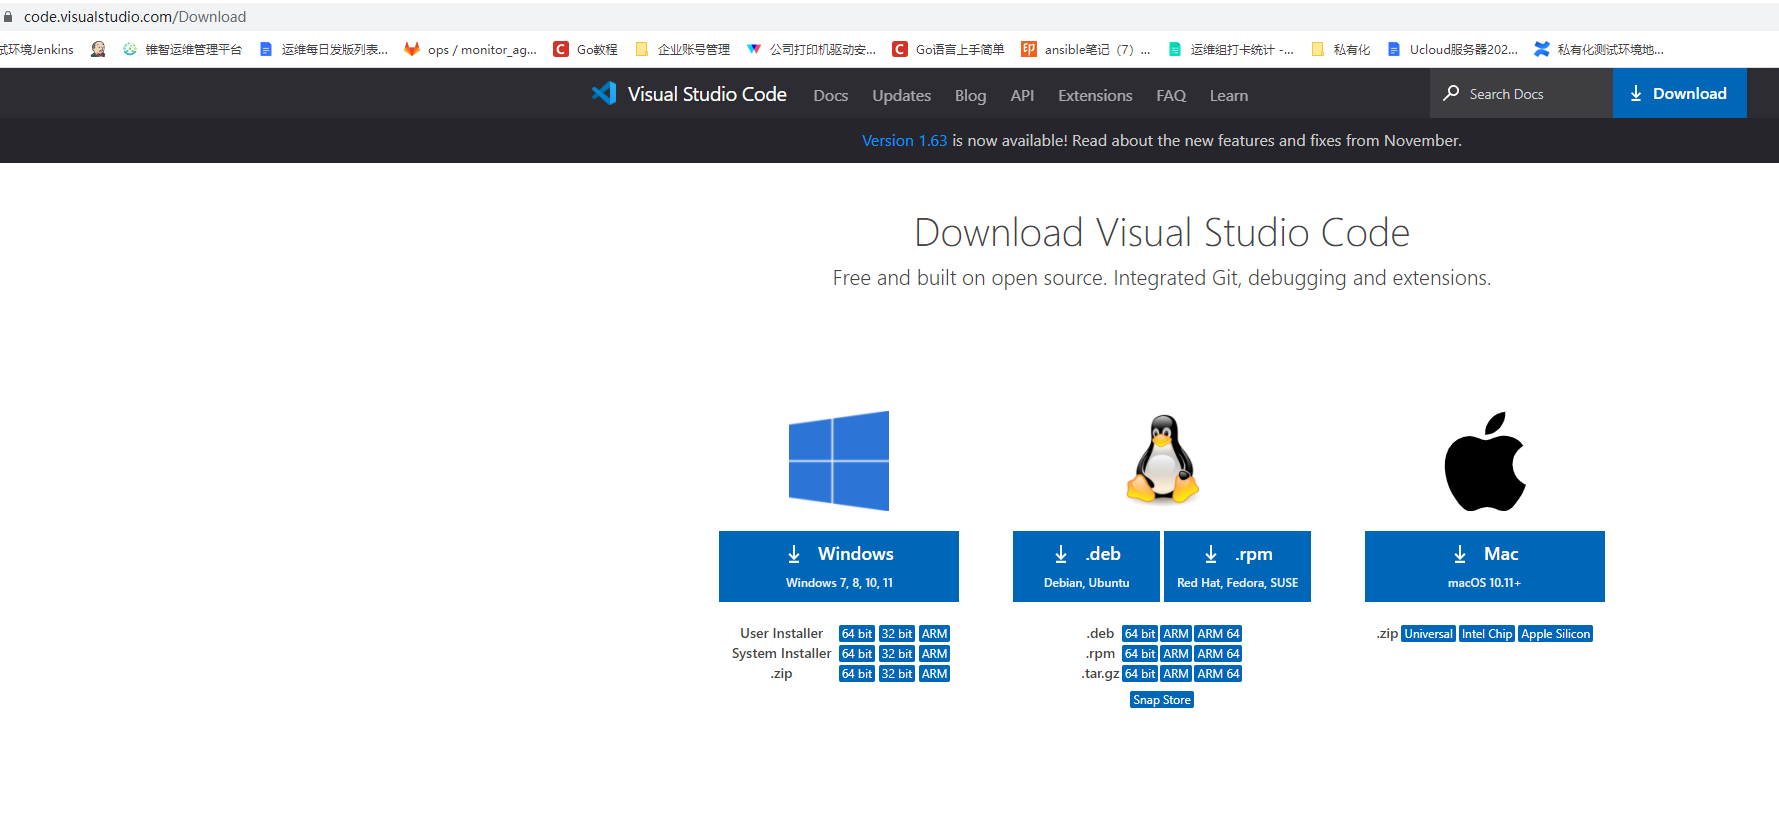Open the Ucloud服务器 bookmark
This screenshot has width=1779, height=827.
coord(1453,49)
